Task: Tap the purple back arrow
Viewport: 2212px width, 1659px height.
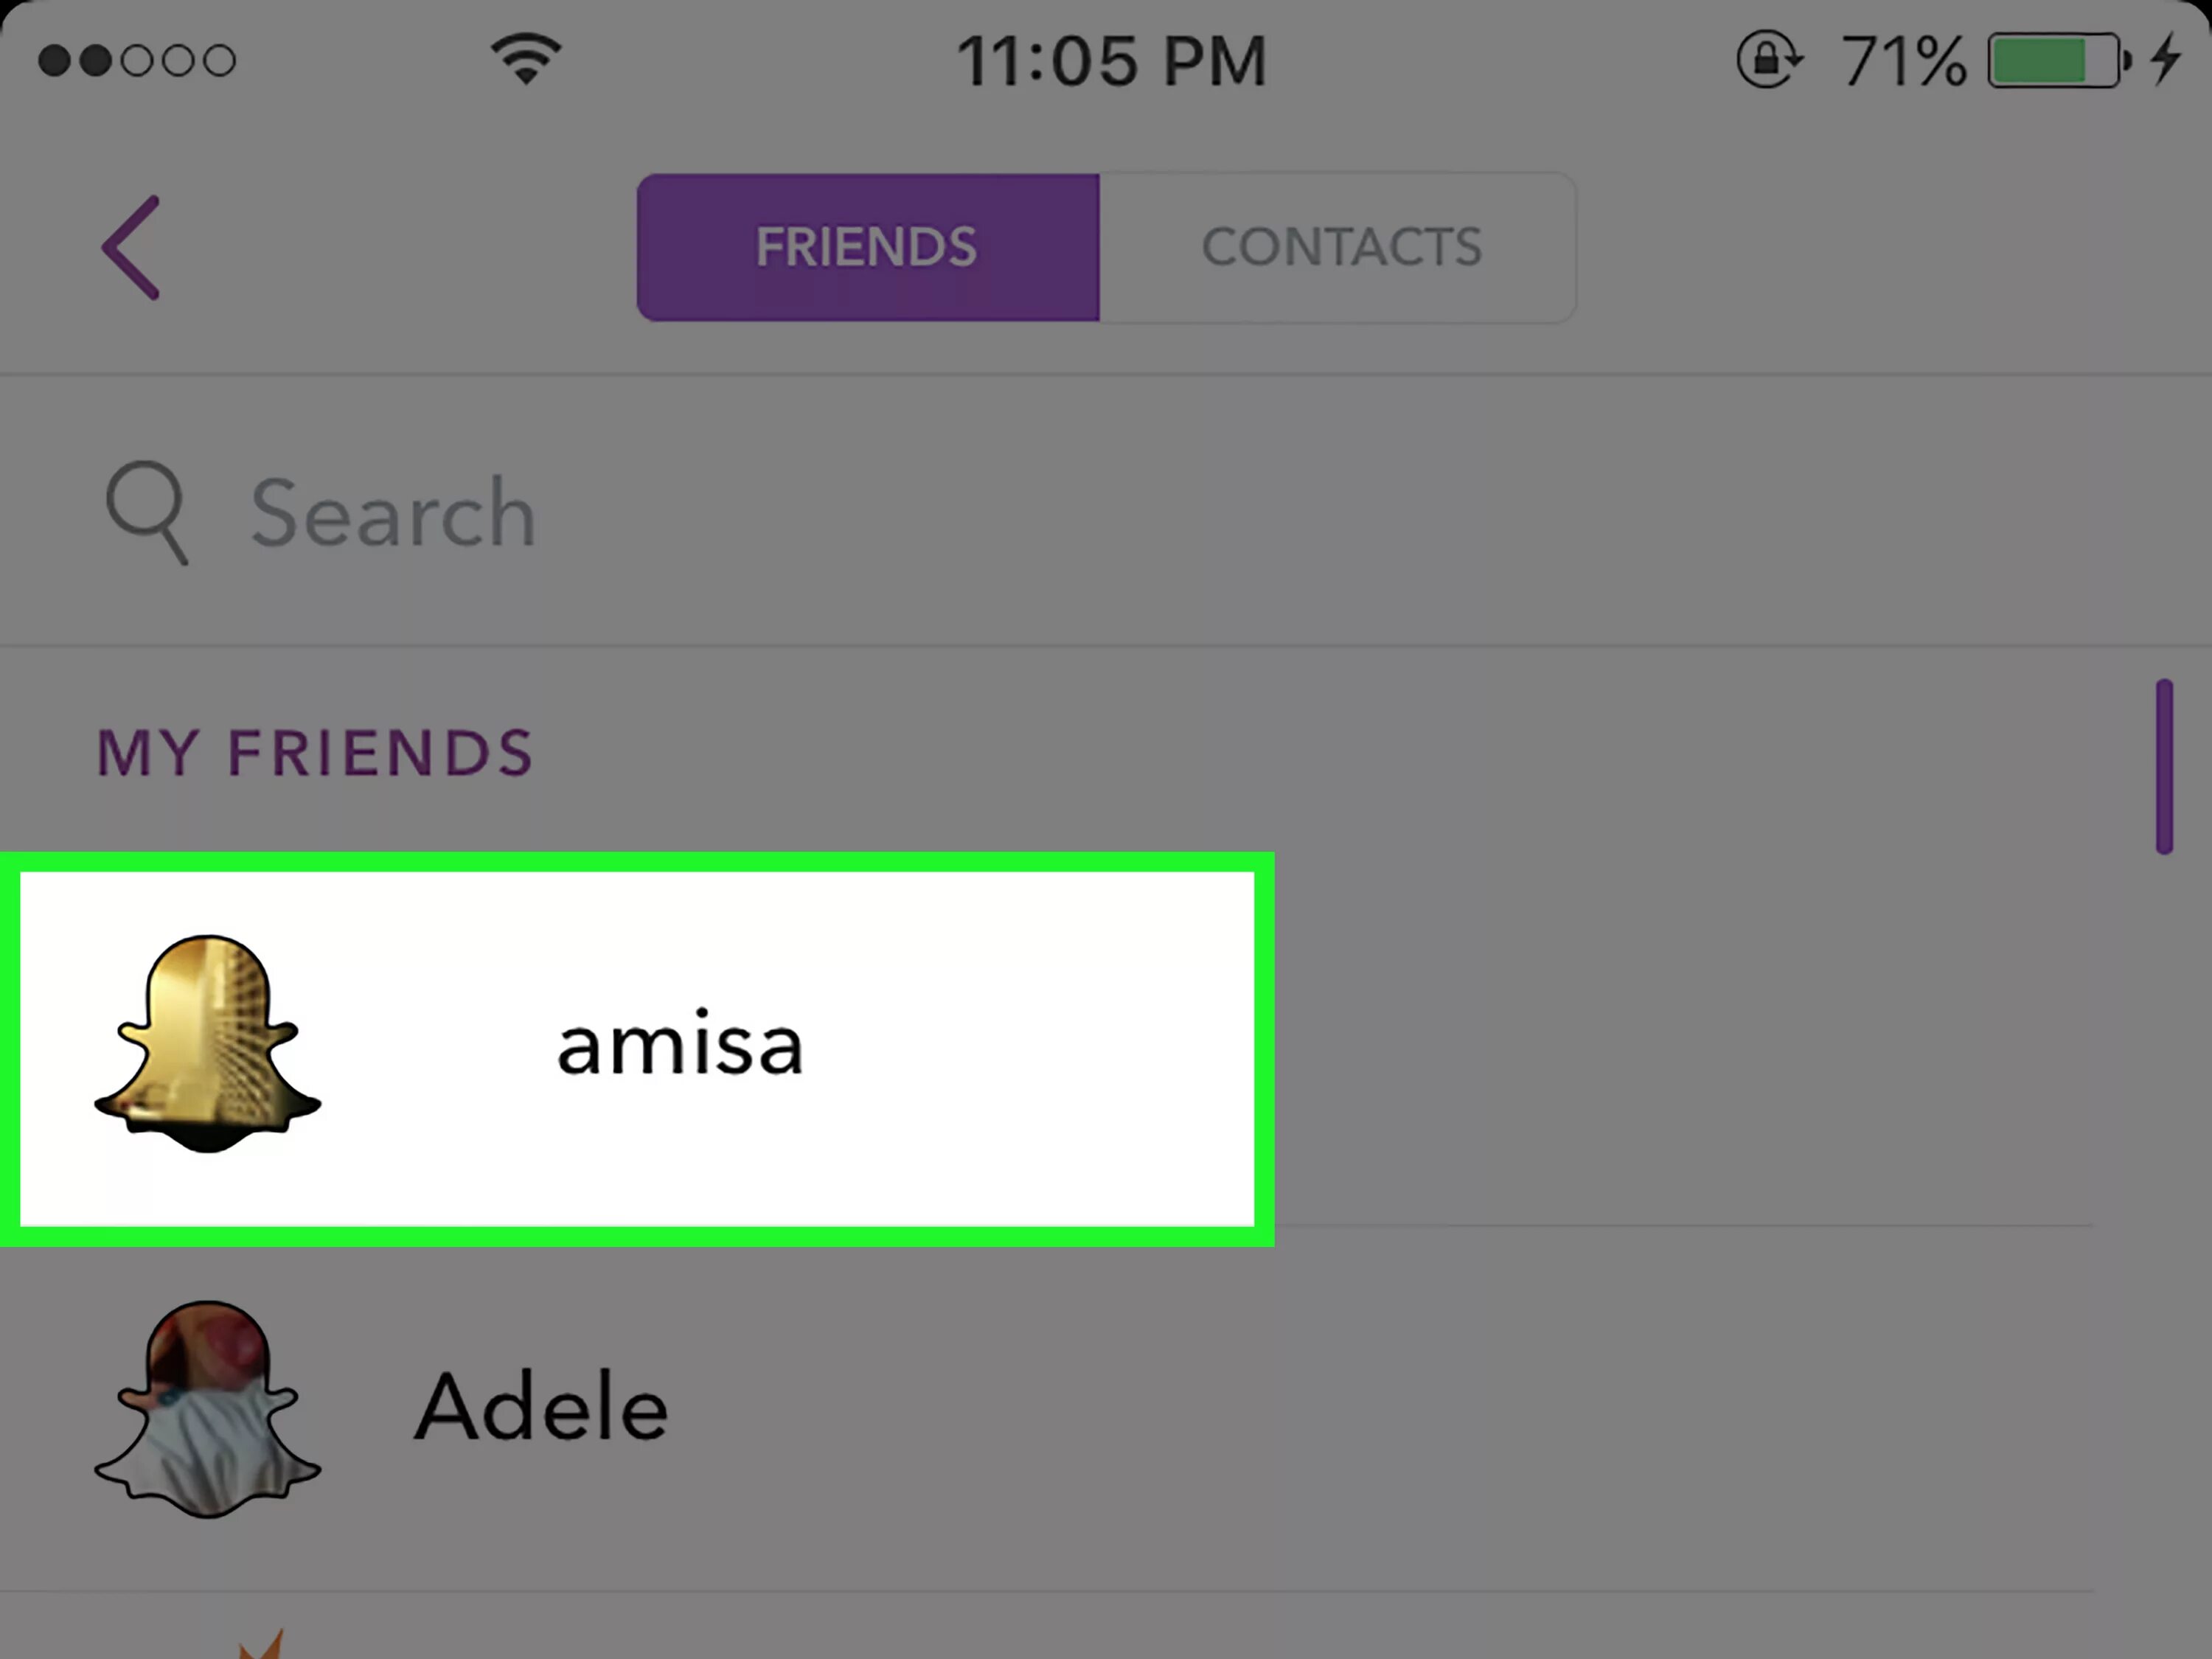Action: 131,247
